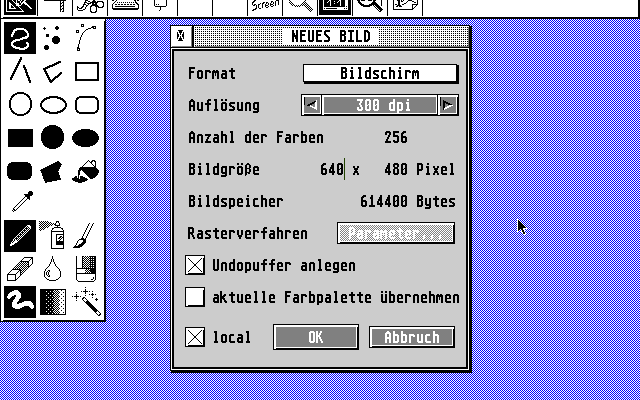Image resolution: width=640 pixels, height=400 pixels.
Task: Toggle the 'local' checkbox
Action: coord(195,337)
